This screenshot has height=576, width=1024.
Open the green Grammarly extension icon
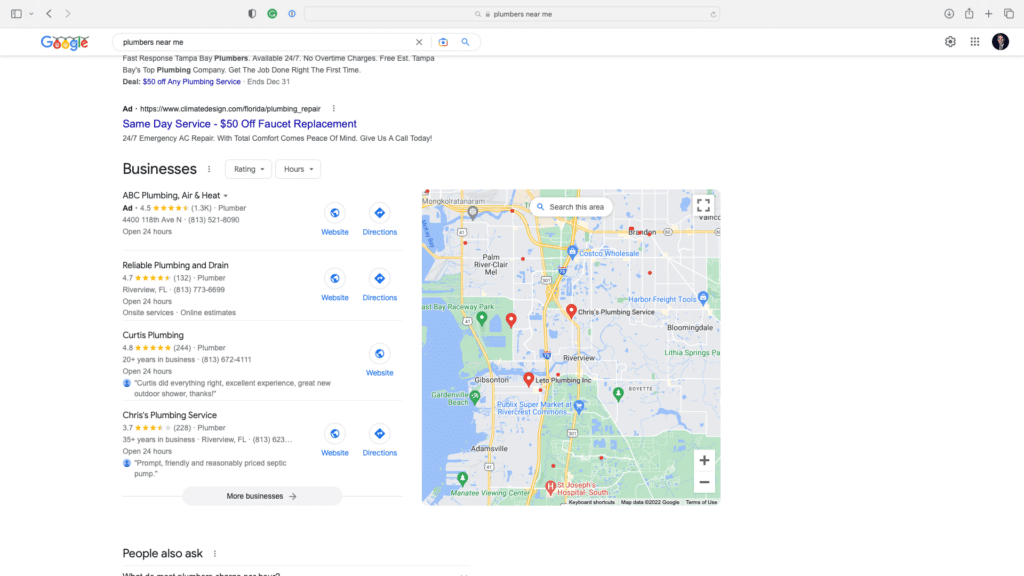coord(272,14)
